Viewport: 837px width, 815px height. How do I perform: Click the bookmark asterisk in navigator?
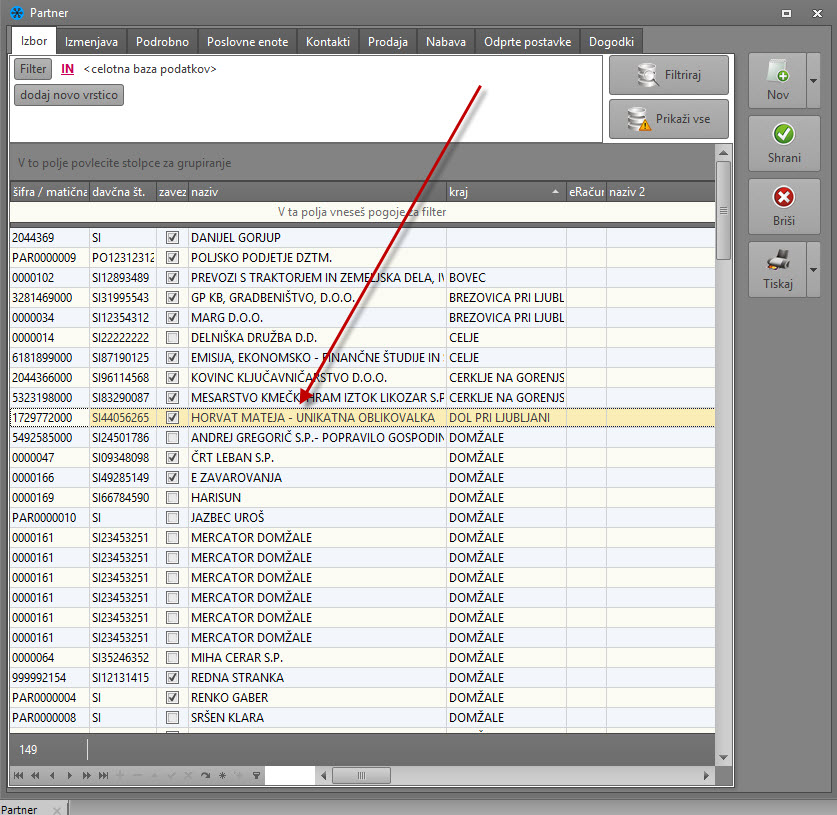pos(223,776)
